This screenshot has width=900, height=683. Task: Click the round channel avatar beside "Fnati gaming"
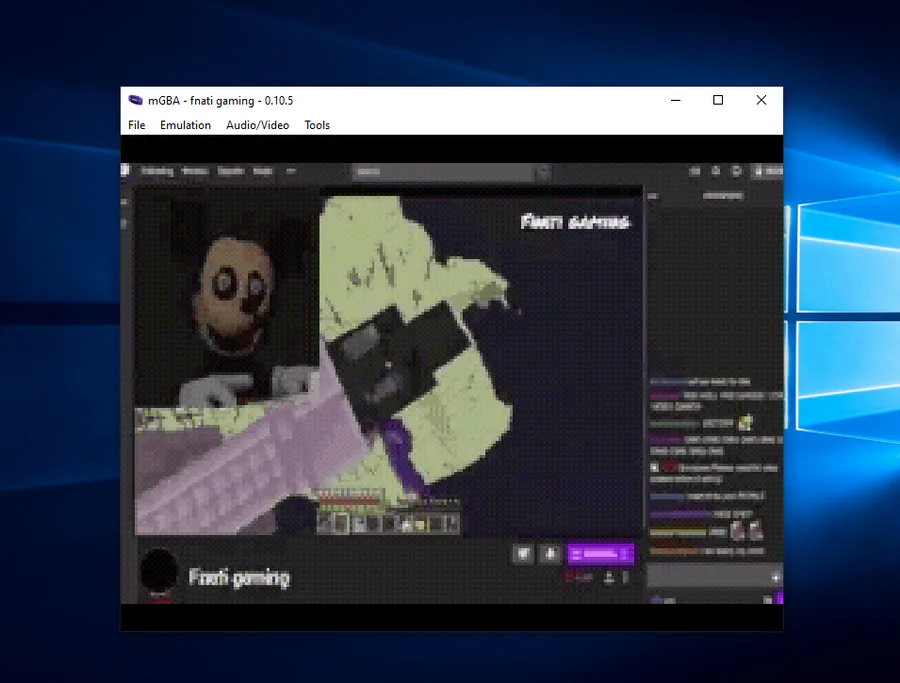coord(159,569)
